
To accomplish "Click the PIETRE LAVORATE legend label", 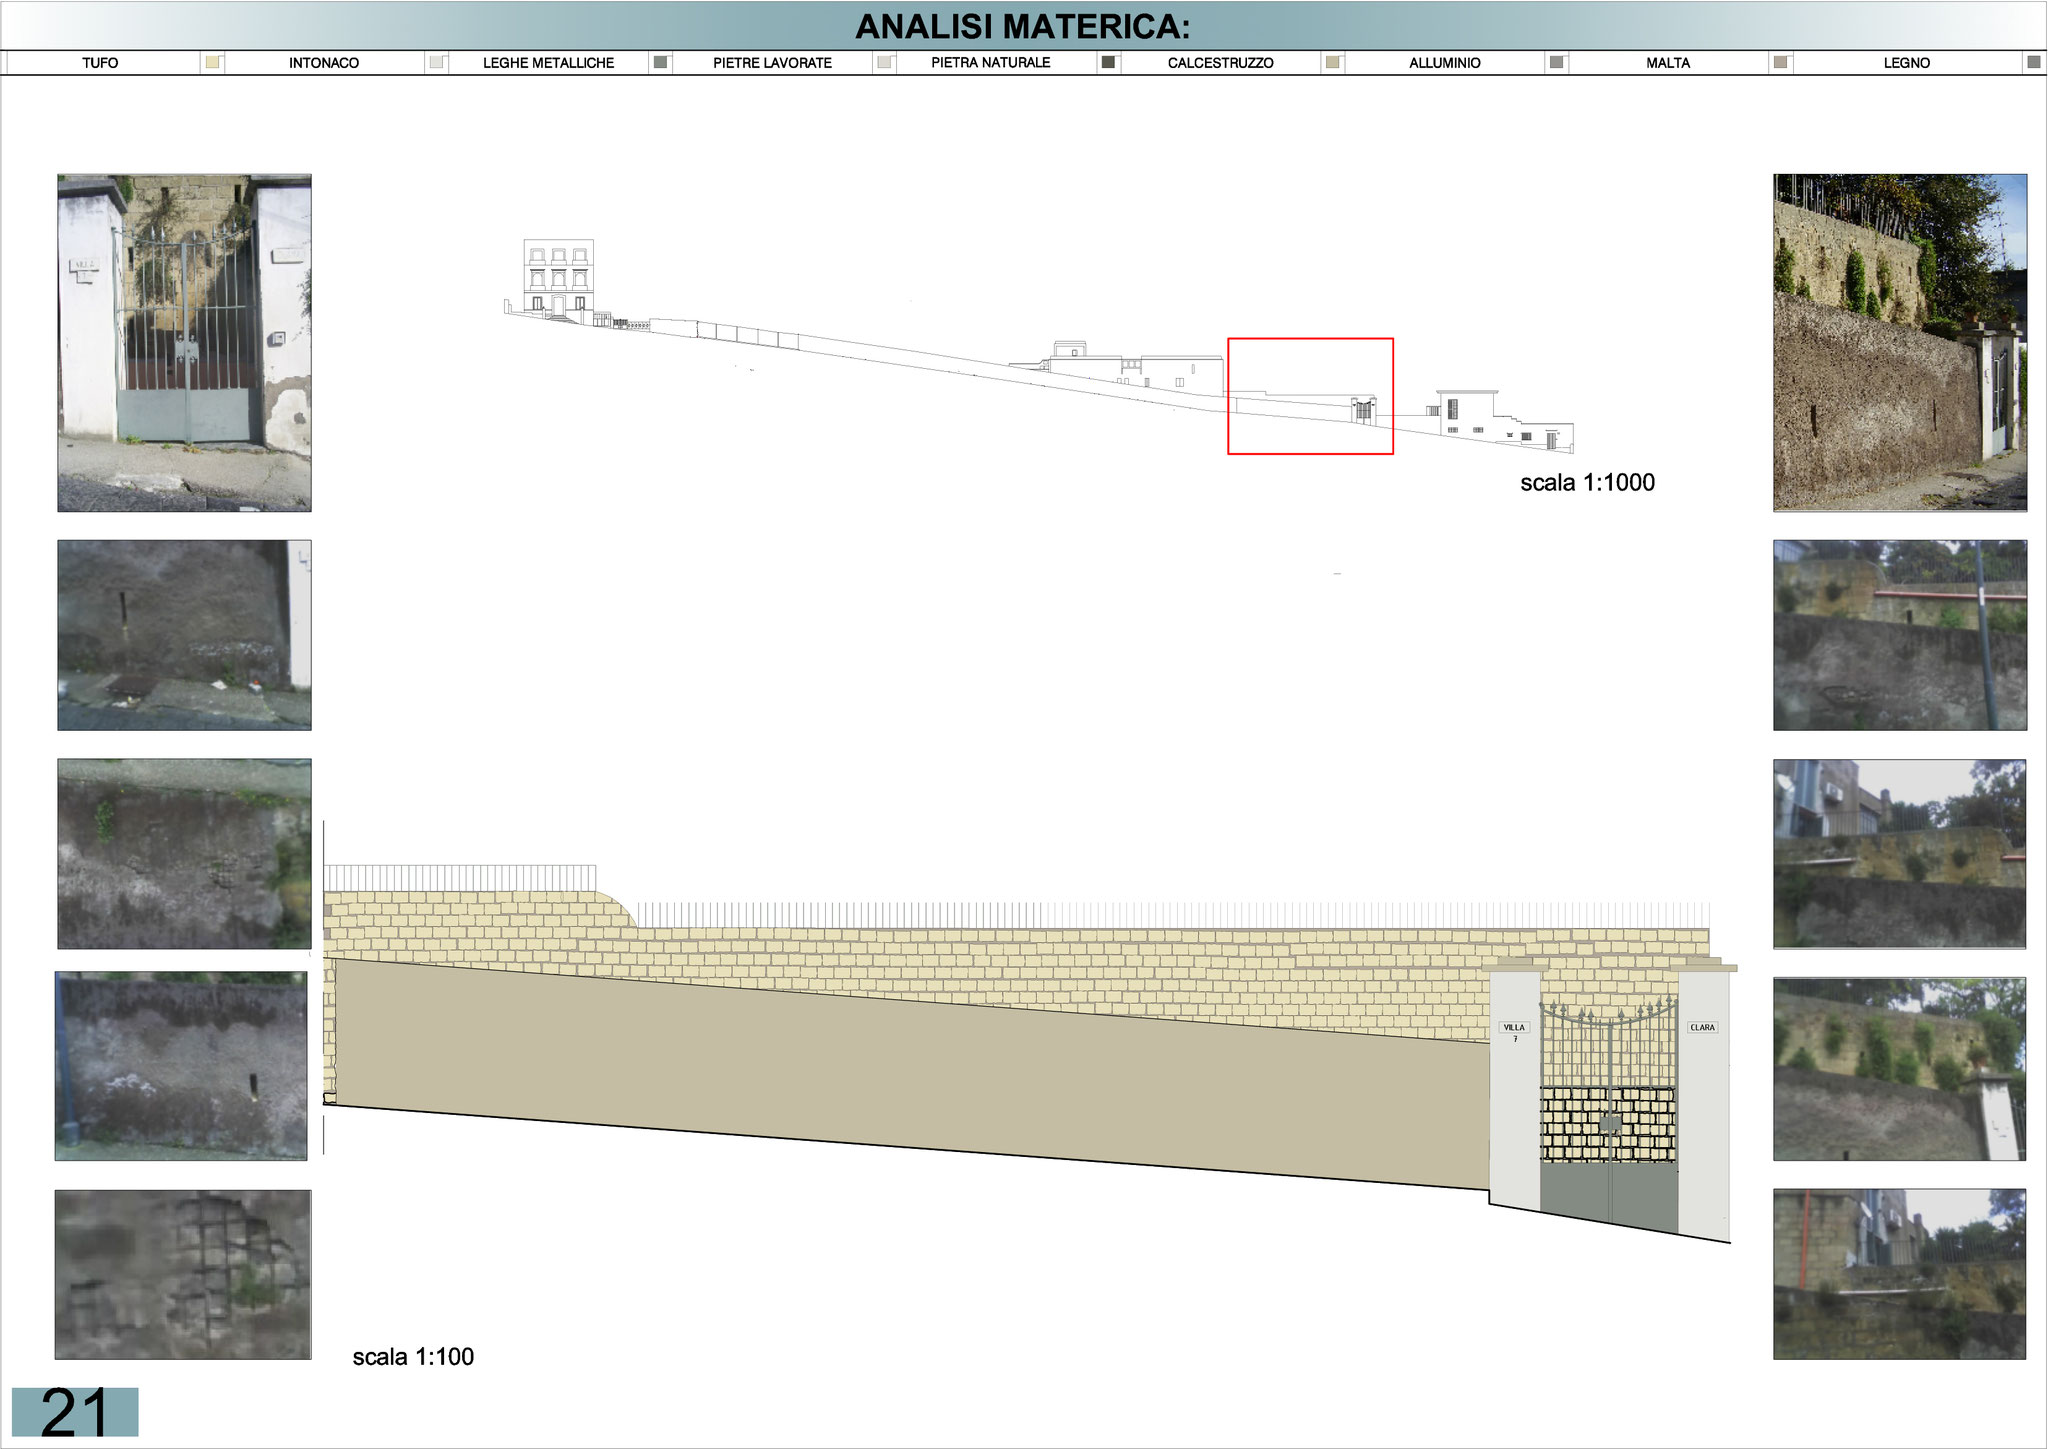I will coord(772,62).
